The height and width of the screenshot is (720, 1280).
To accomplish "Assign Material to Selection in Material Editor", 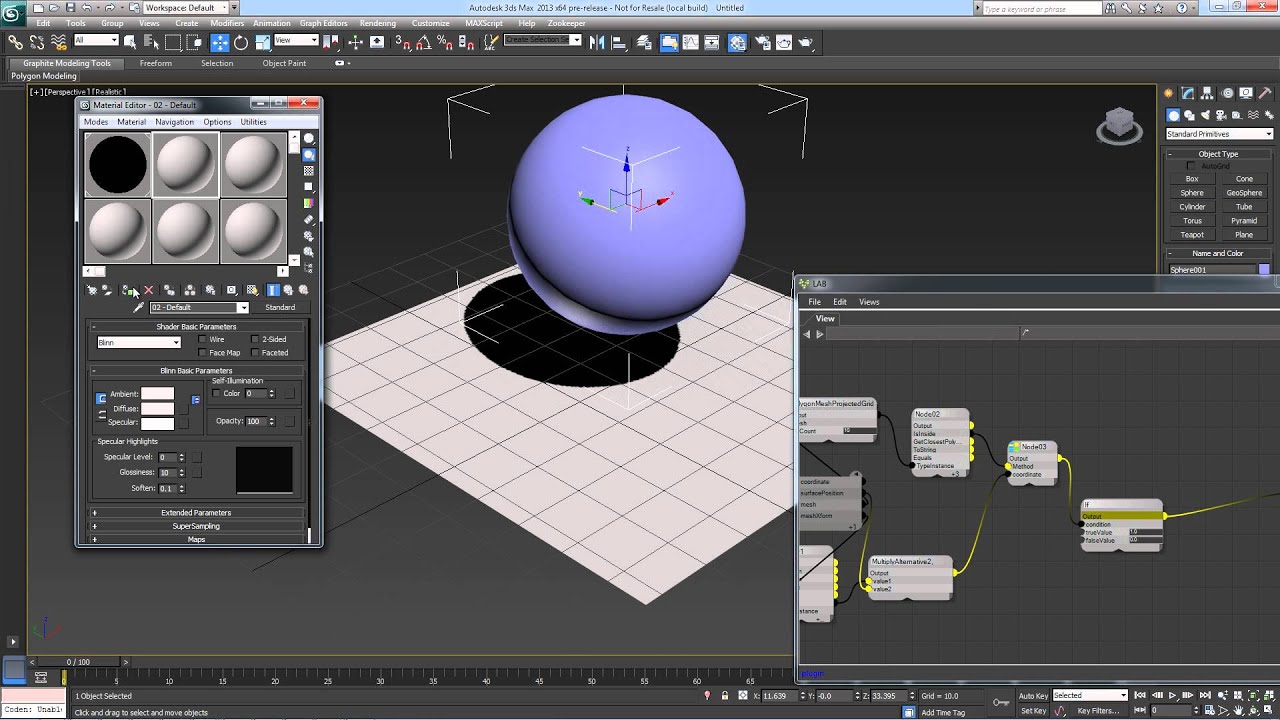I will [128, 290].
